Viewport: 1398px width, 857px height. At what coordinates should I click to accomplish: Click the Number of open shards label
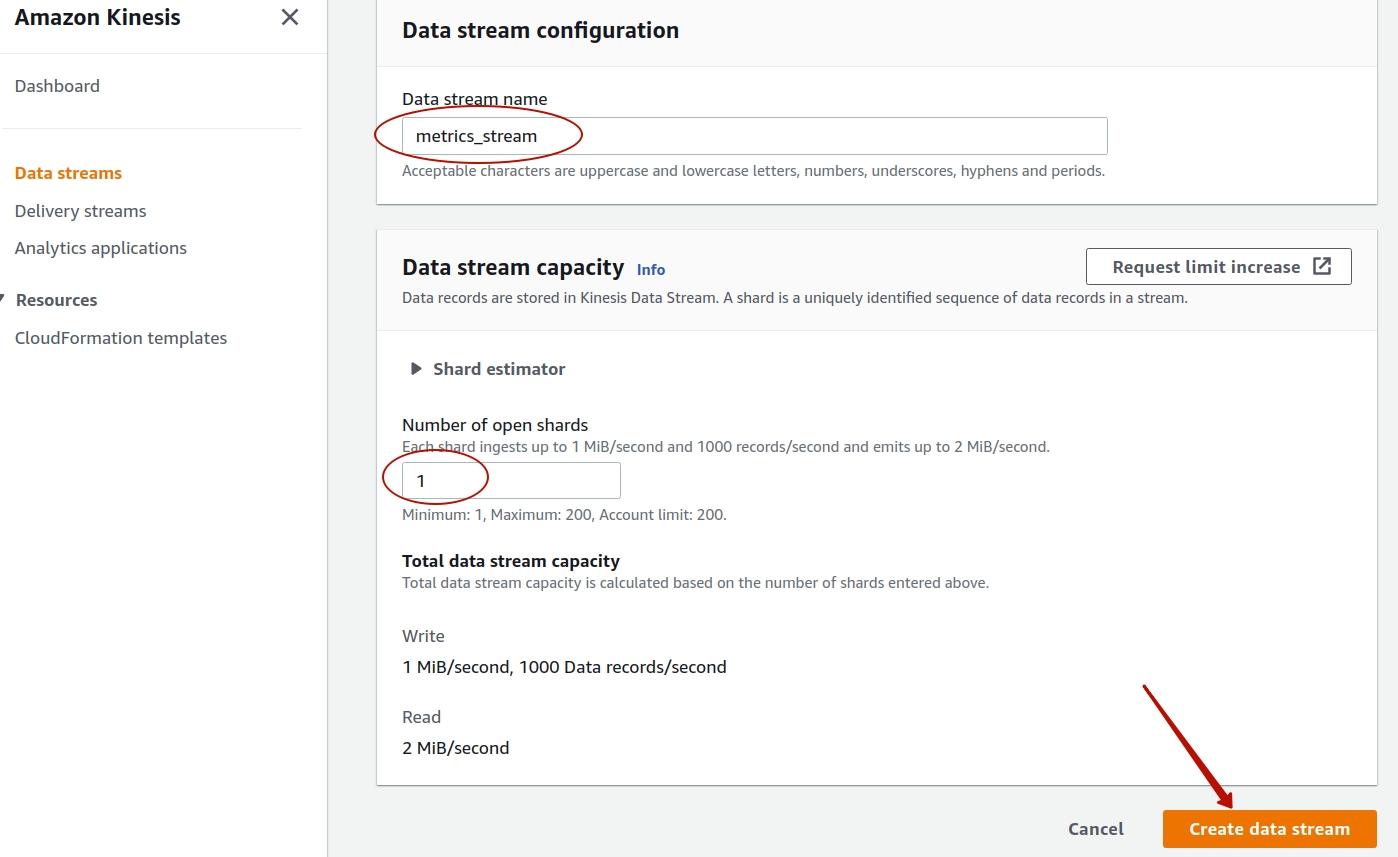tap(495, 425)
